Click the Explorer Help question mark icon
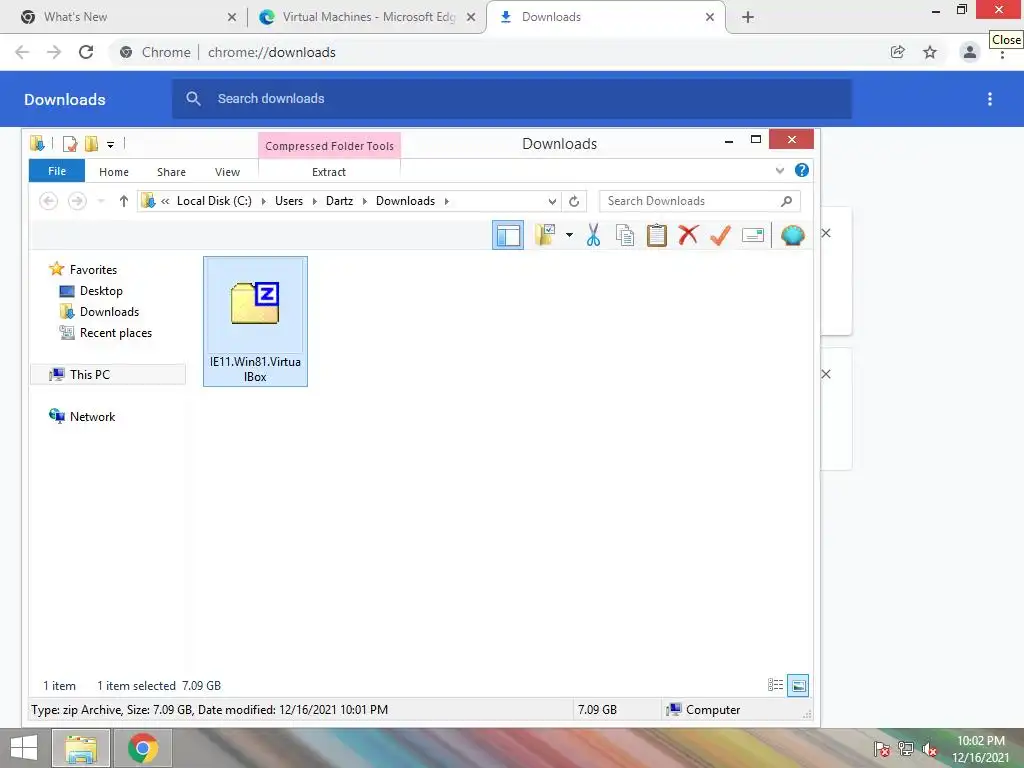Screen dimensions: 1024x768 802,170
